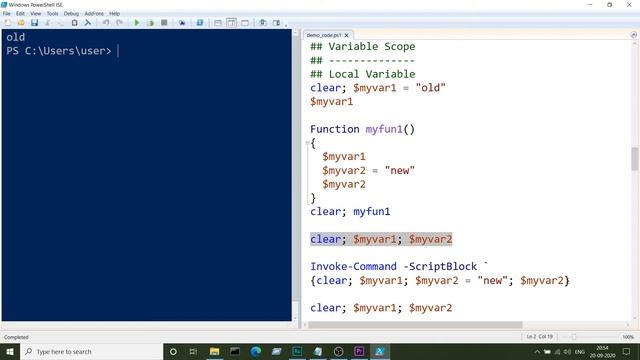Click the Stop Operation square icon
The image size is (640, 360).
[164, 23]
